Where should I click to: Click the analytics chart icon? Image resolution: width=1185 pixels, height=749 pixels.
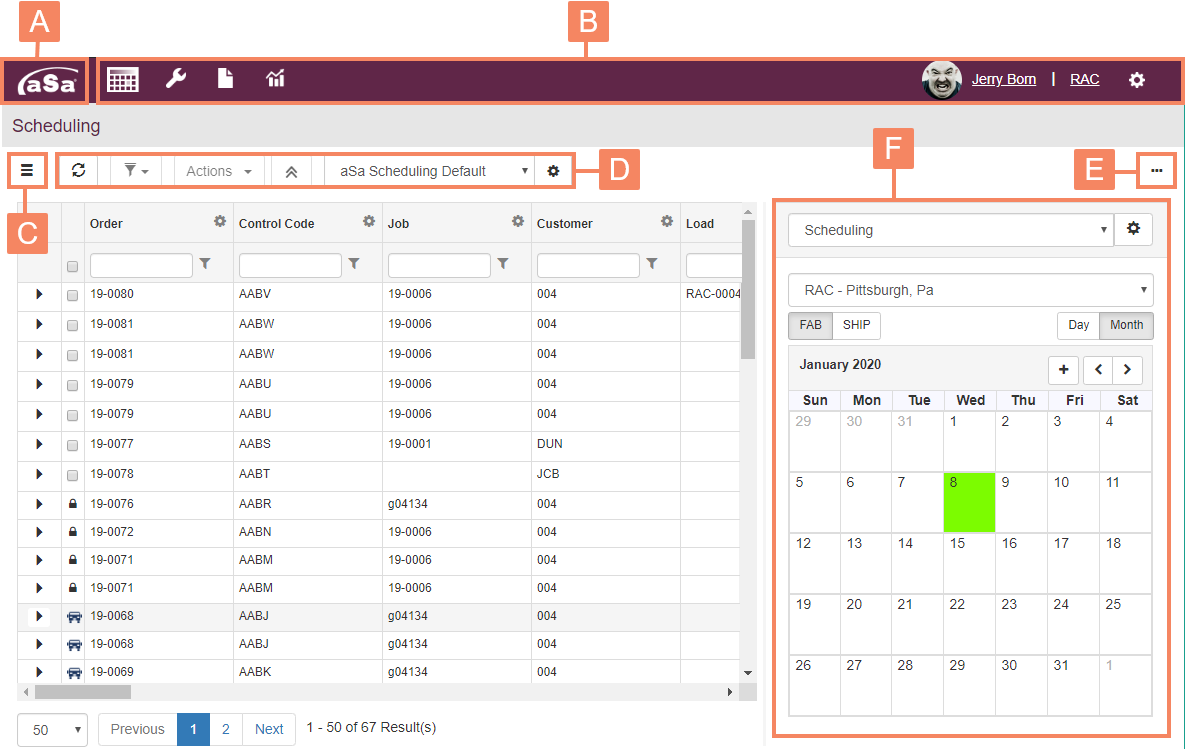275,79
